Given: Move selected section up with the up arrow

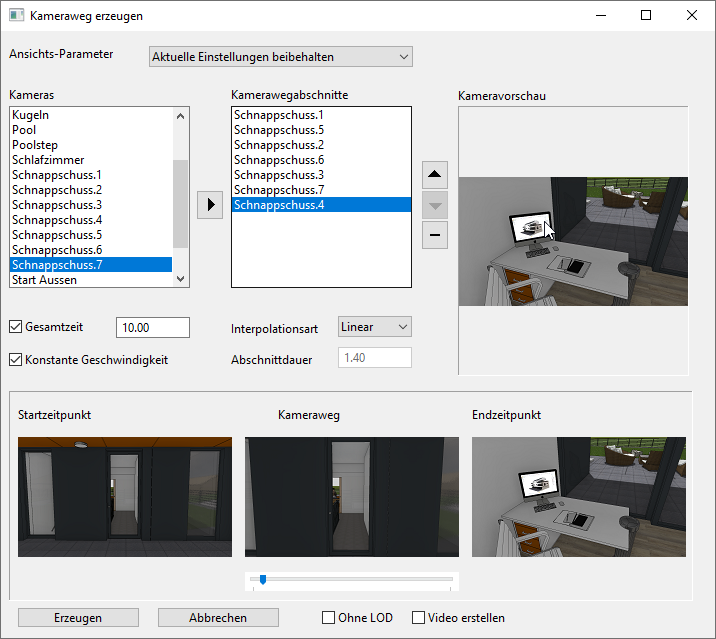Looking at the screenshot, I should coord(434,175).
